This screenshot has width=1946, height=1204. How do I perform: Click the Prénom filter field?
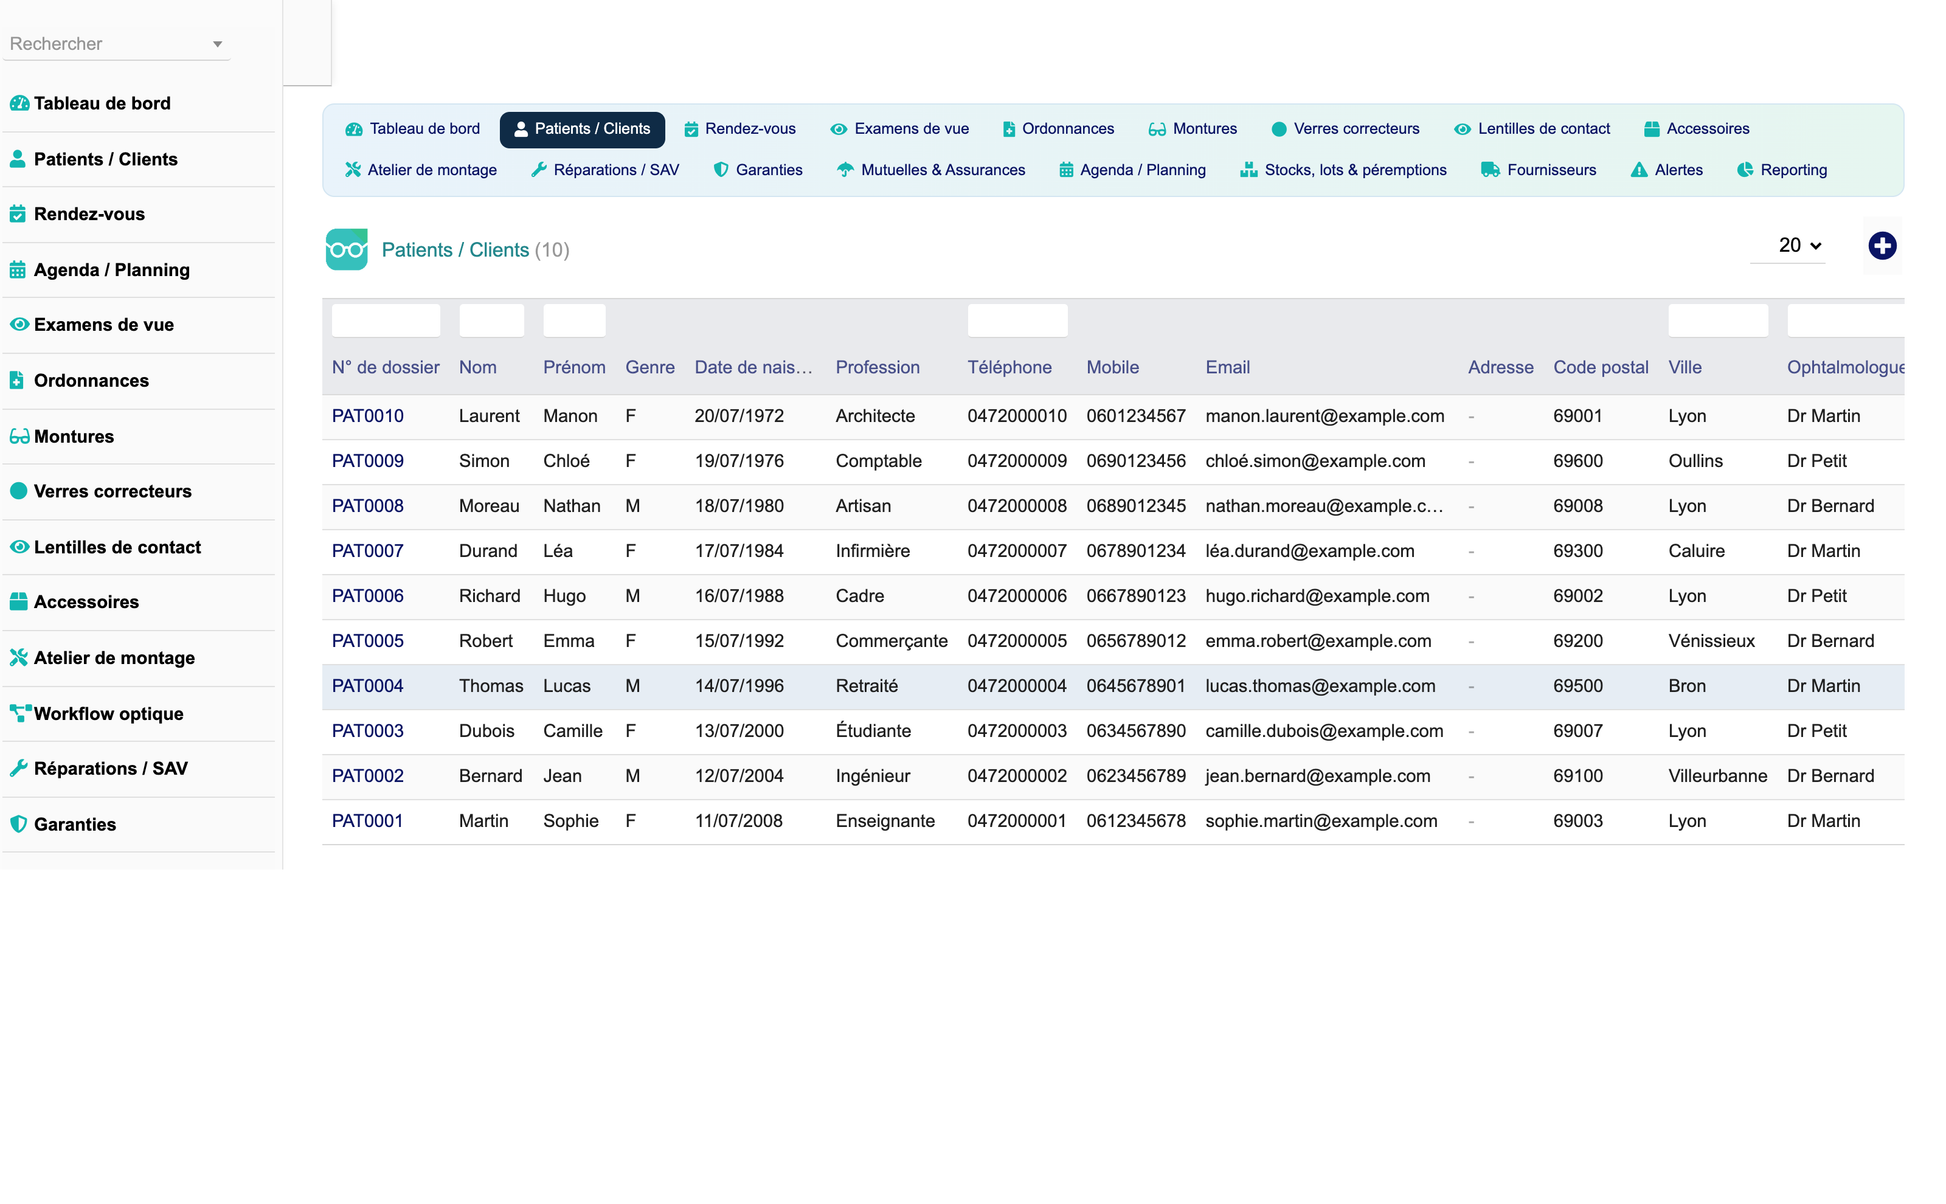click(574, 320)
